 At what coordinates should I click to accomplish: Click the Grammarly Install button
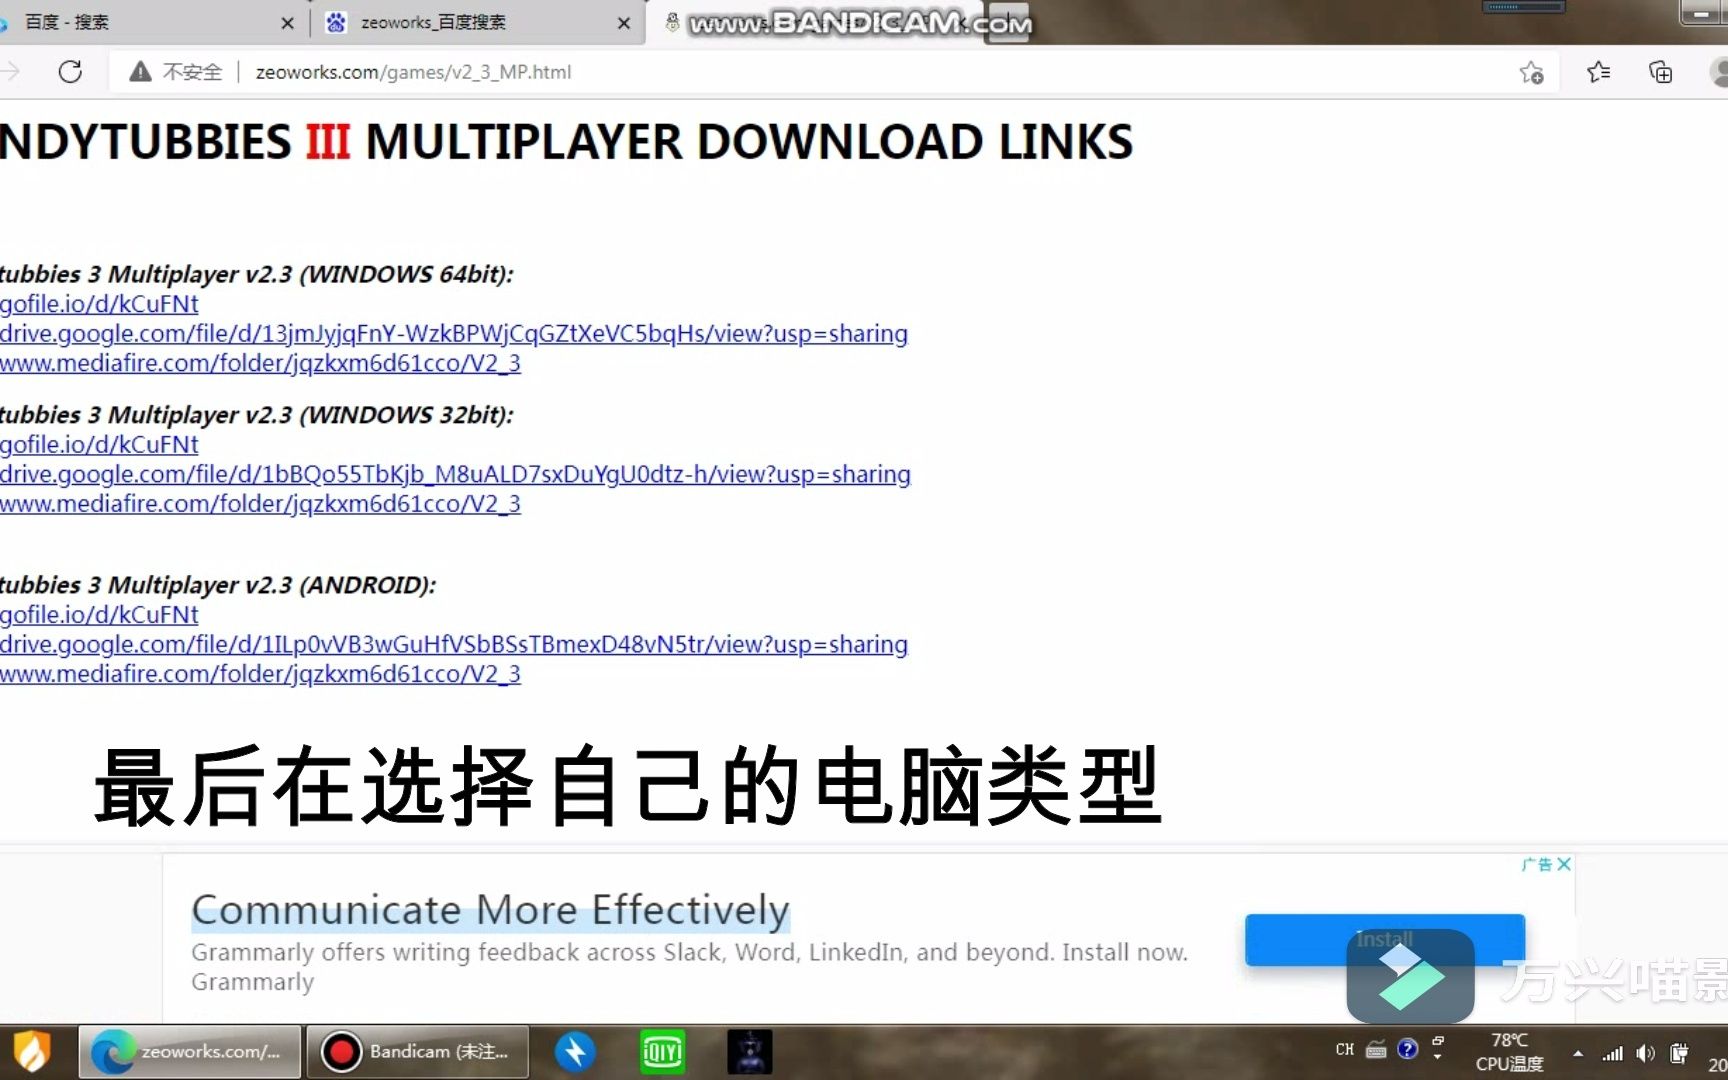1385,939
